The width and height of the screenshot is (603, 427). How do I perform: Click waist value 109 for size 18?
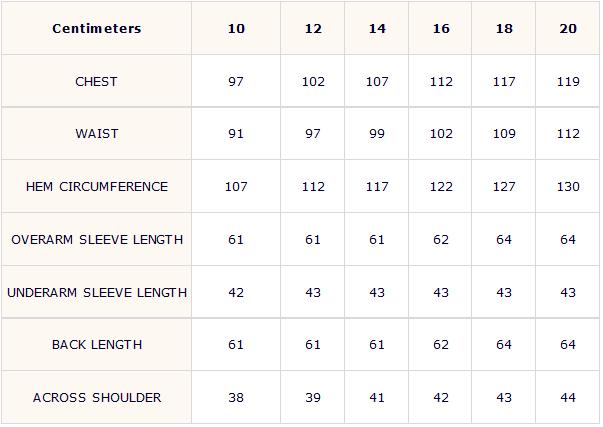(504, 134)
